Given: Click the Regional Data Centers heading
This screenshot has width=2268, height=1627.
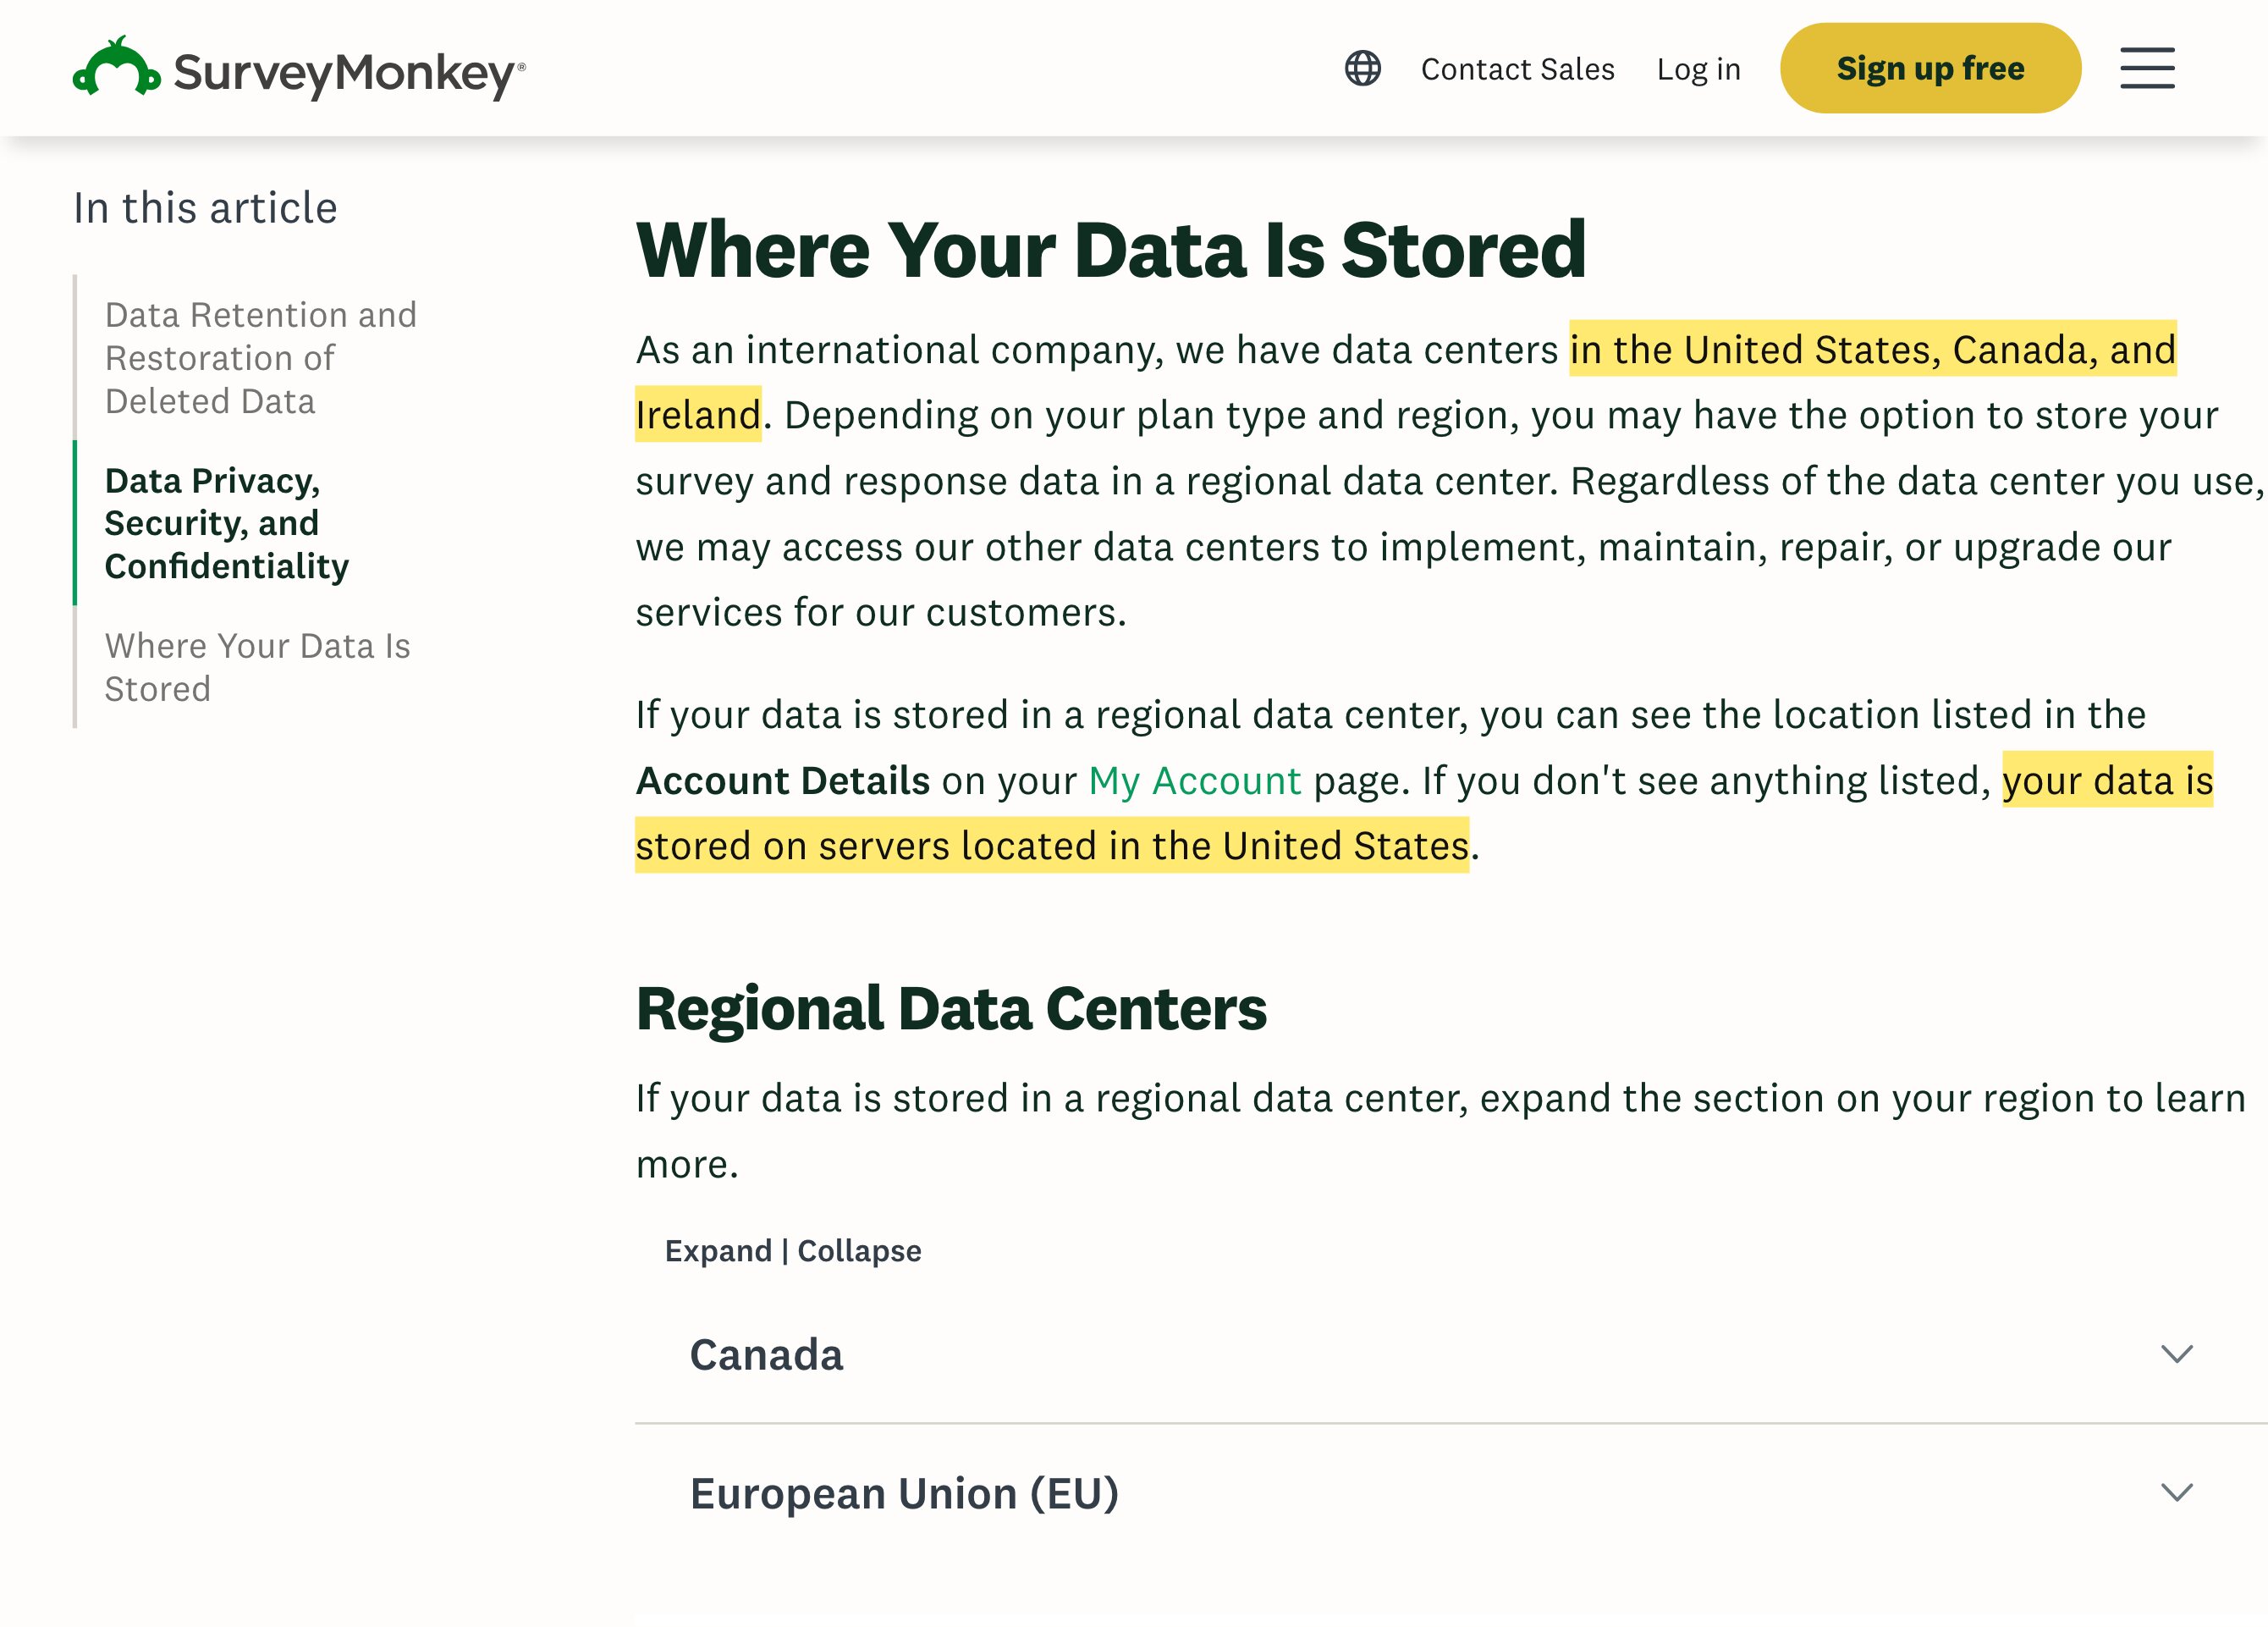Looking at the screenshot, I should pyautogui.click(x=951, y=1008).
